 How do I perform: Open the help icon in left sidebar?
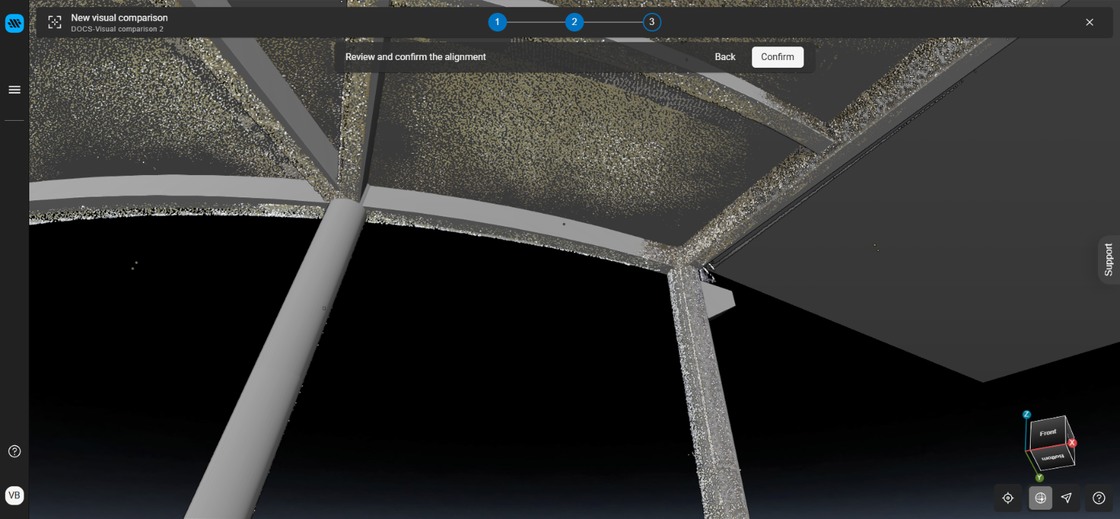coord(14,451)
